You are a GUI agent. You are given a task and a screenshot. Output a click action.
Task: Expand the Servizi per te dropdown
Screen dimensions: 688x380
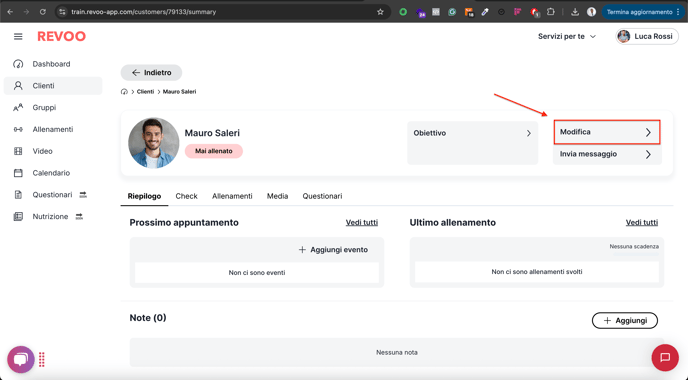(567, 36)
